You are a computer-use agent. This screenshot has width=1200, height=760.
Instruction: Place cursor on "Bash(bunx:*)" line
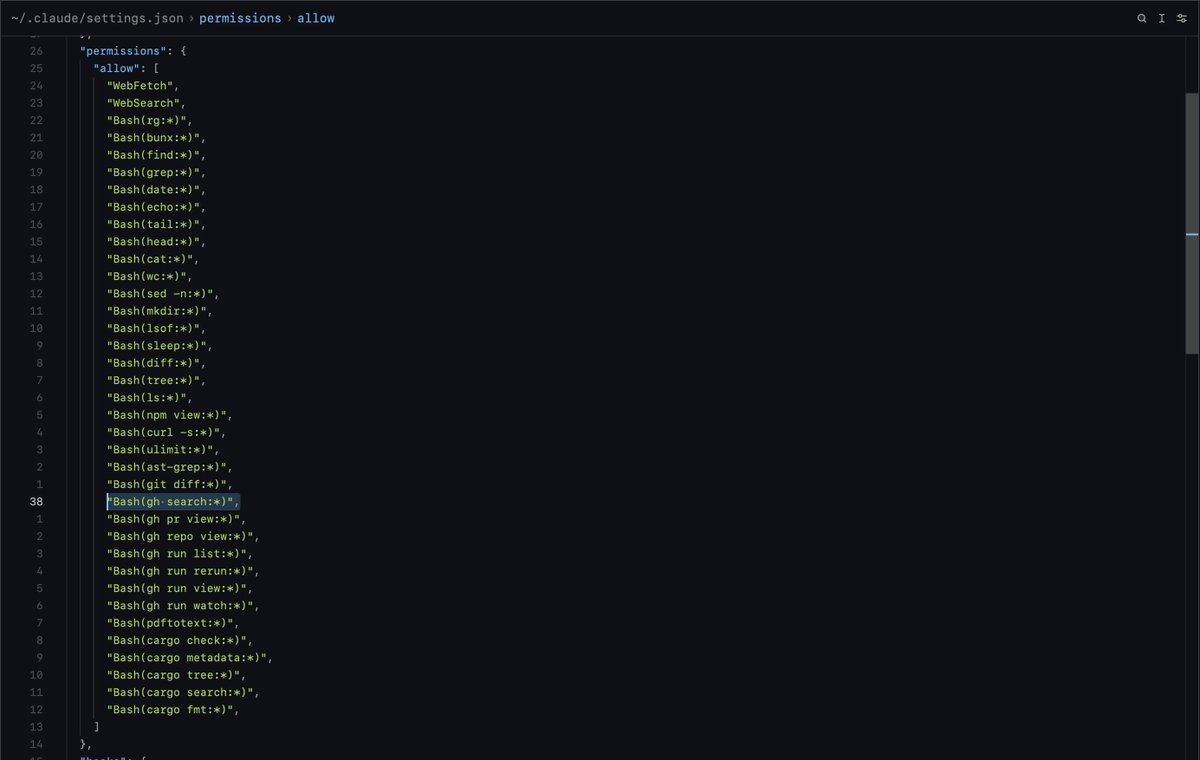click(156, 138)
